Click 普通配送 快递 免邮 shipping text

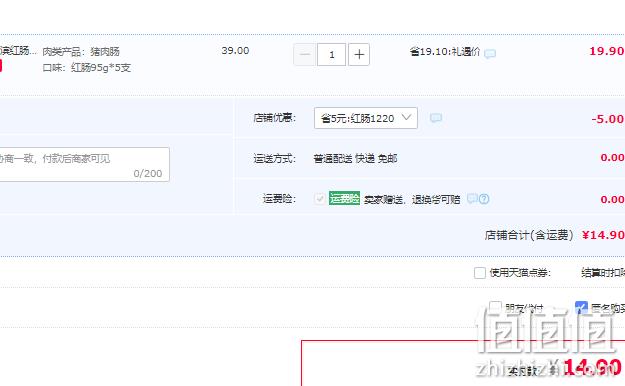tap(355, 159)
